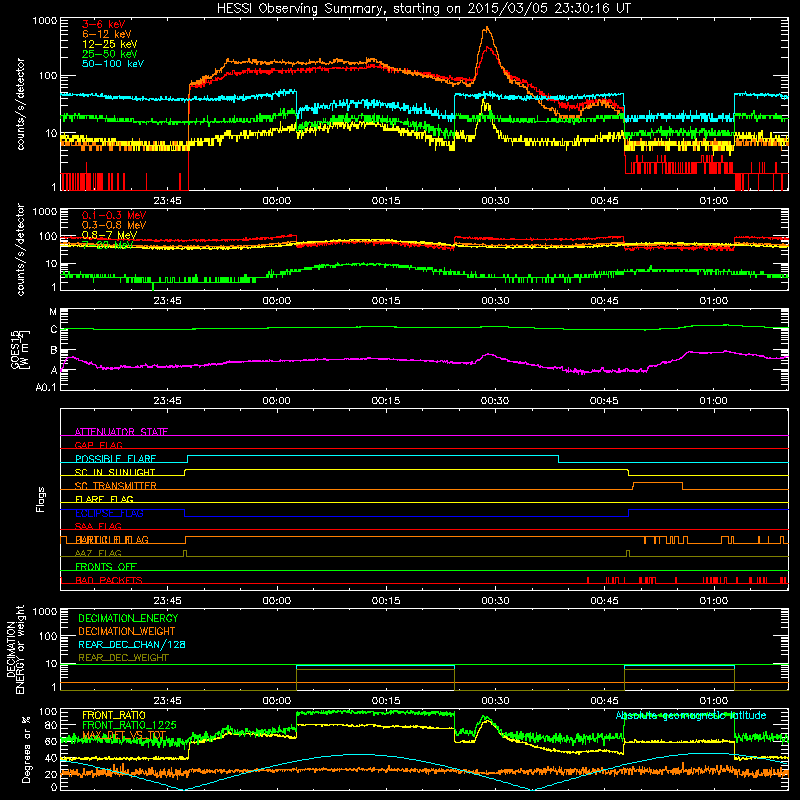Click the SC_TRANSMITTER flag label
800x800 pixels.
[x=115, y=486]
